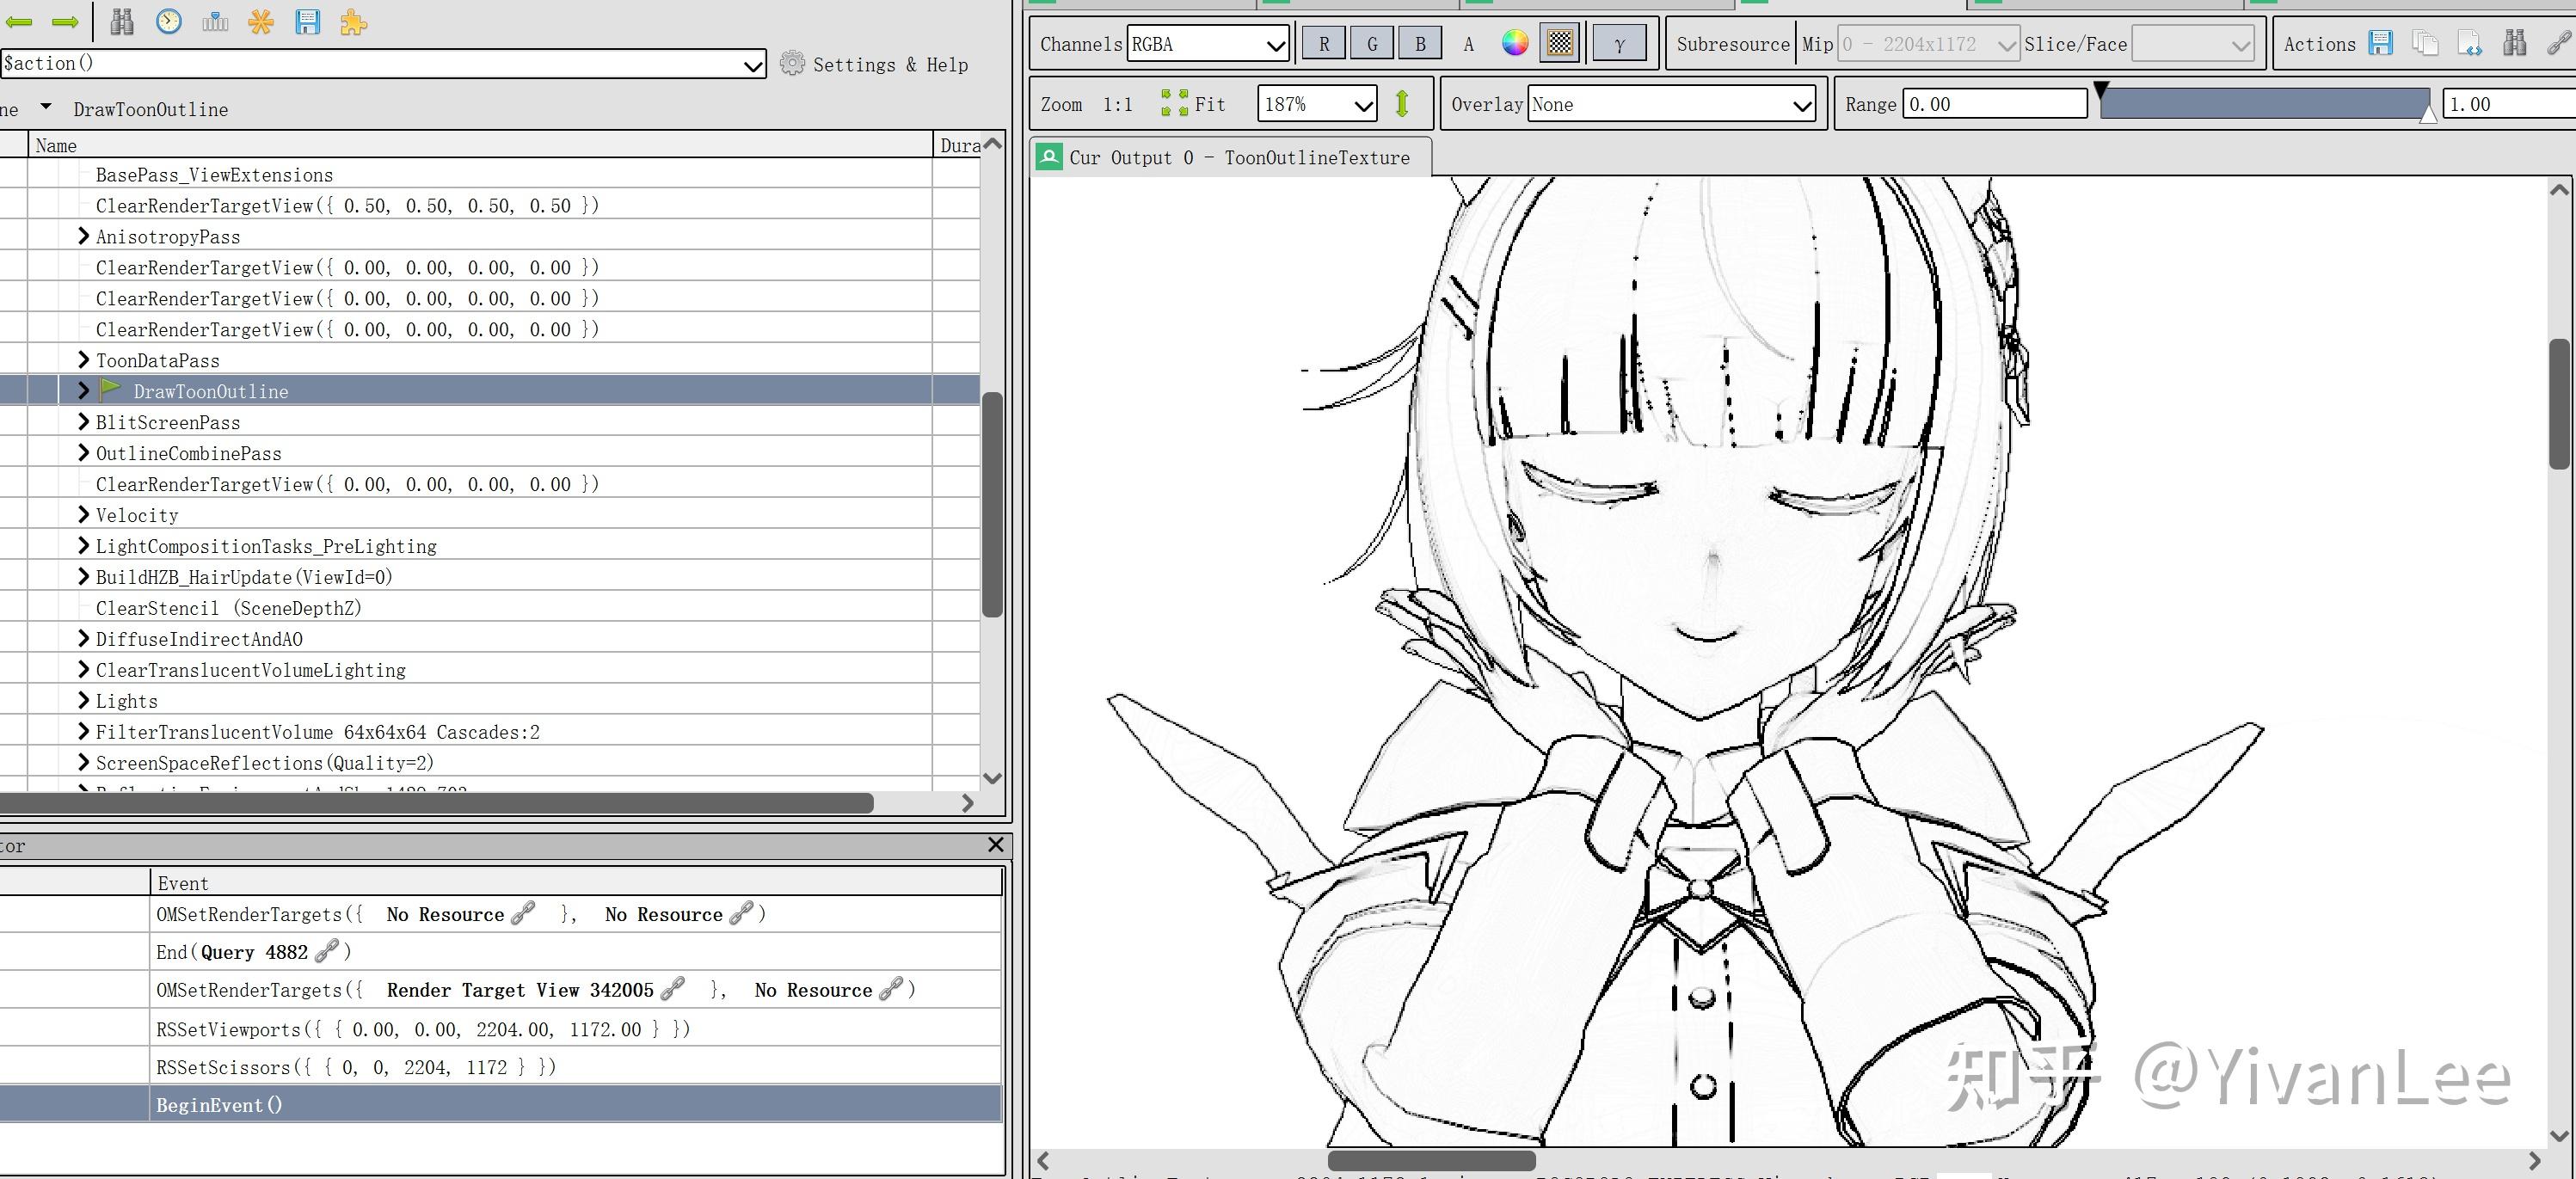This screenshot has width=2576, height=1179.
Task: Select the BlitScreenPass event row
Action: pos(168,422)
